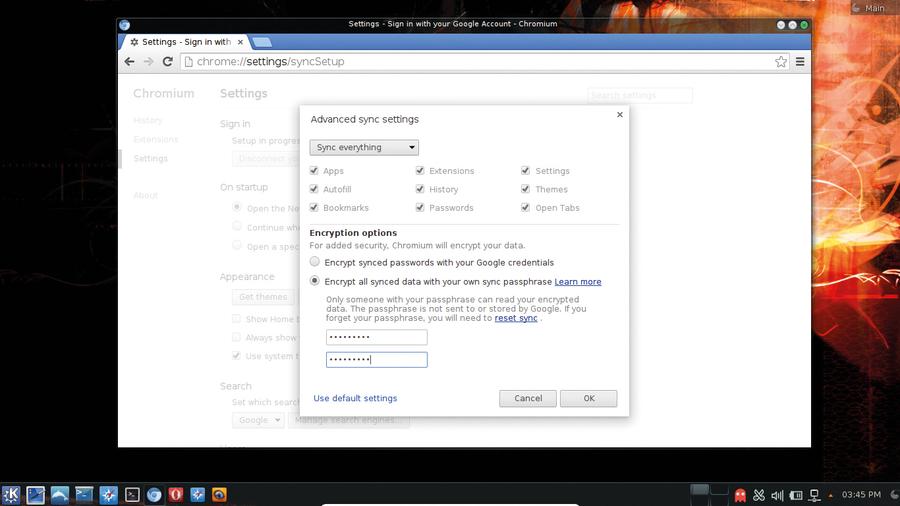Open the small compass icon beside Opera
The image size is (900, 506).
tap(197, 495)
